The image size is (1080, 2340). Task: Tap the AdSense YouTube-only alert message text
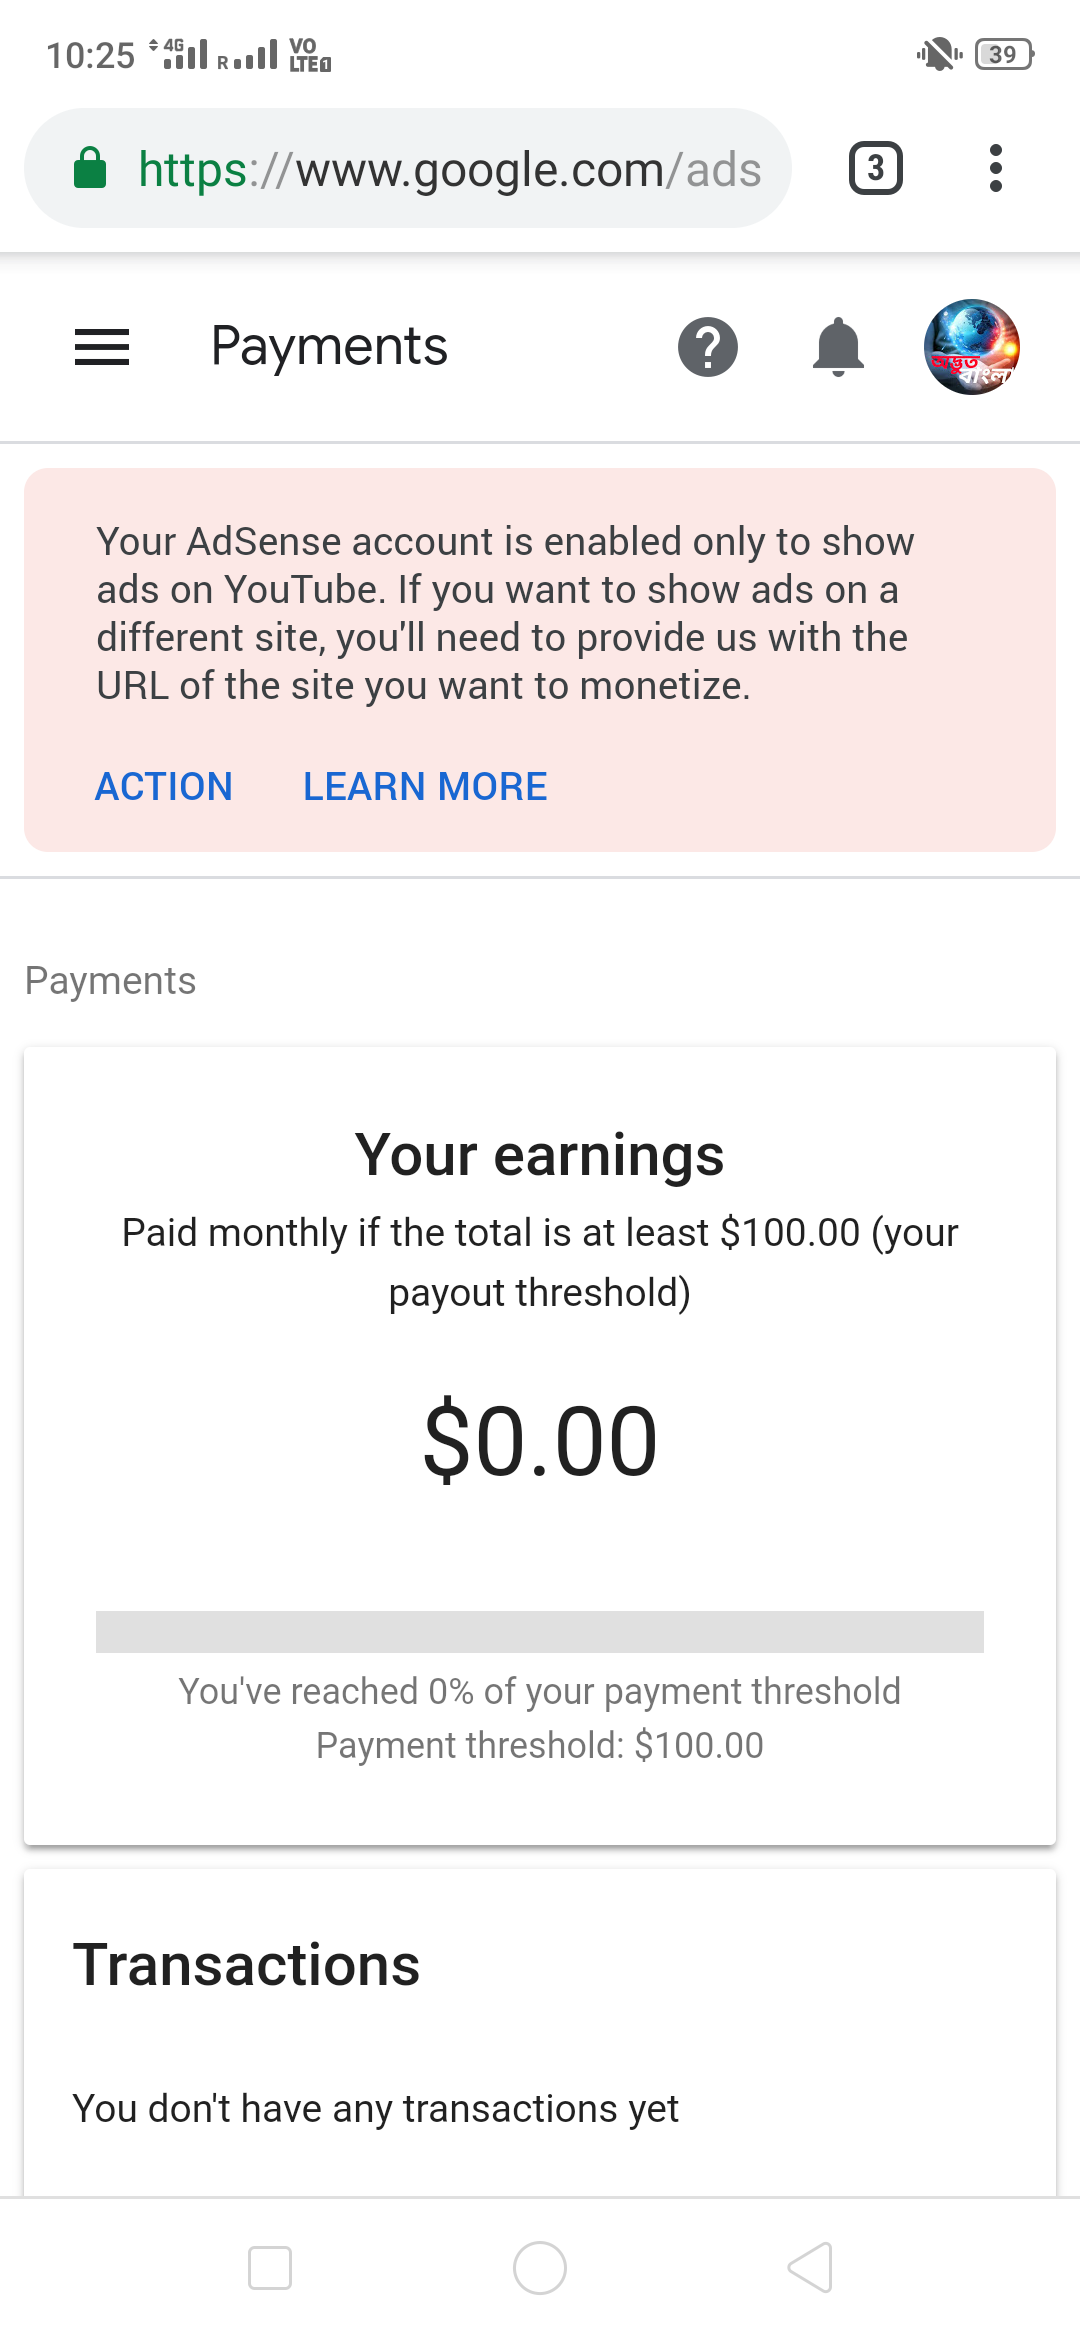pos(505,614)
